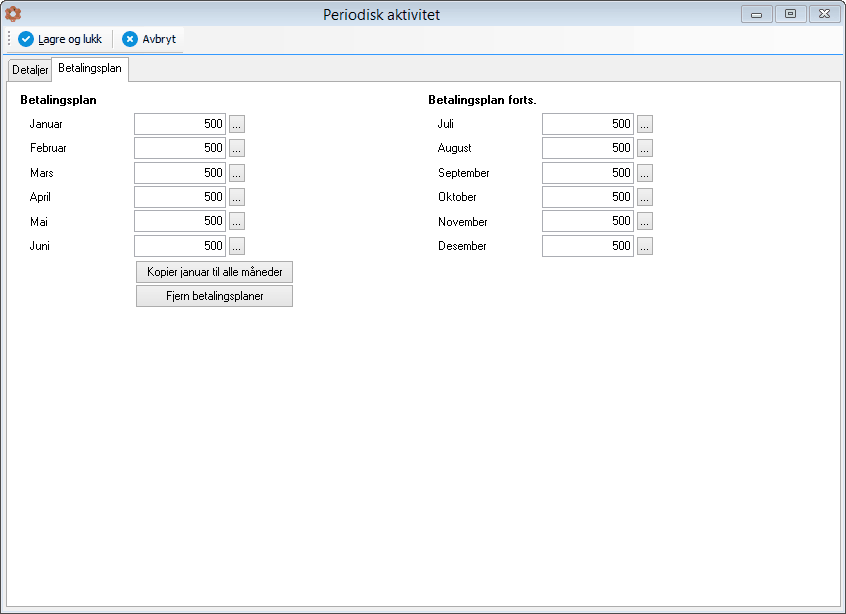
Task: Click the Periodisk aktivitet window title
Action: tap(381, 15)
